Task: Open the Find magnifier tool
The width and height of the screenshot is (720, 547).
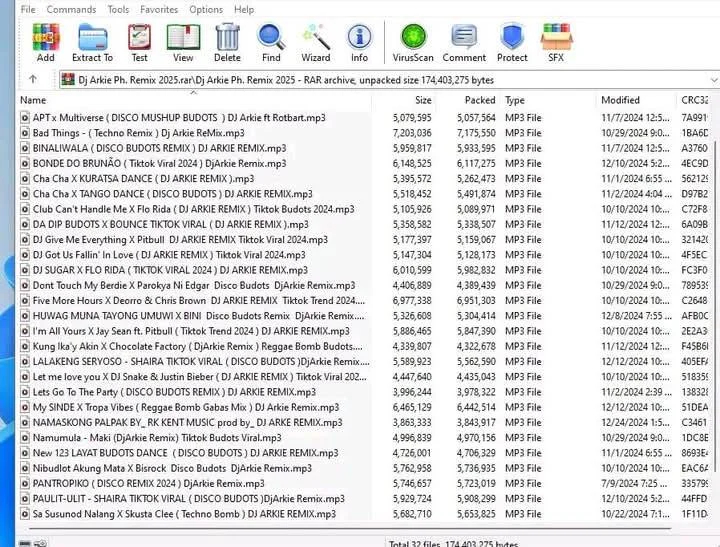Action: point(271,38)
